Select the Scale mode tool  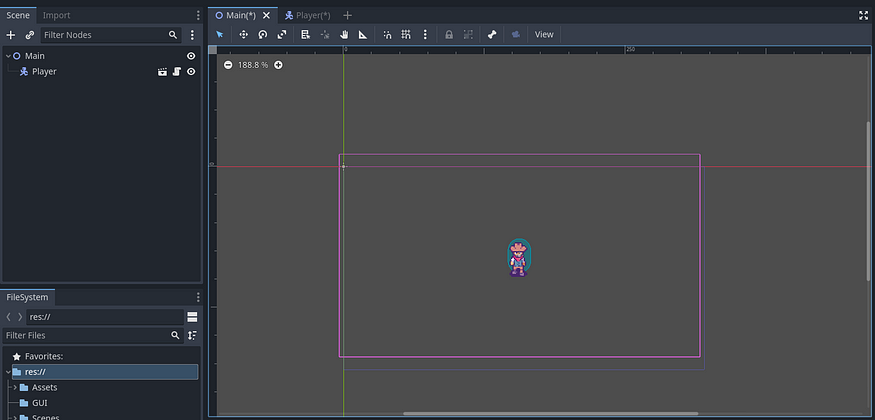click(x=281, y=34)
